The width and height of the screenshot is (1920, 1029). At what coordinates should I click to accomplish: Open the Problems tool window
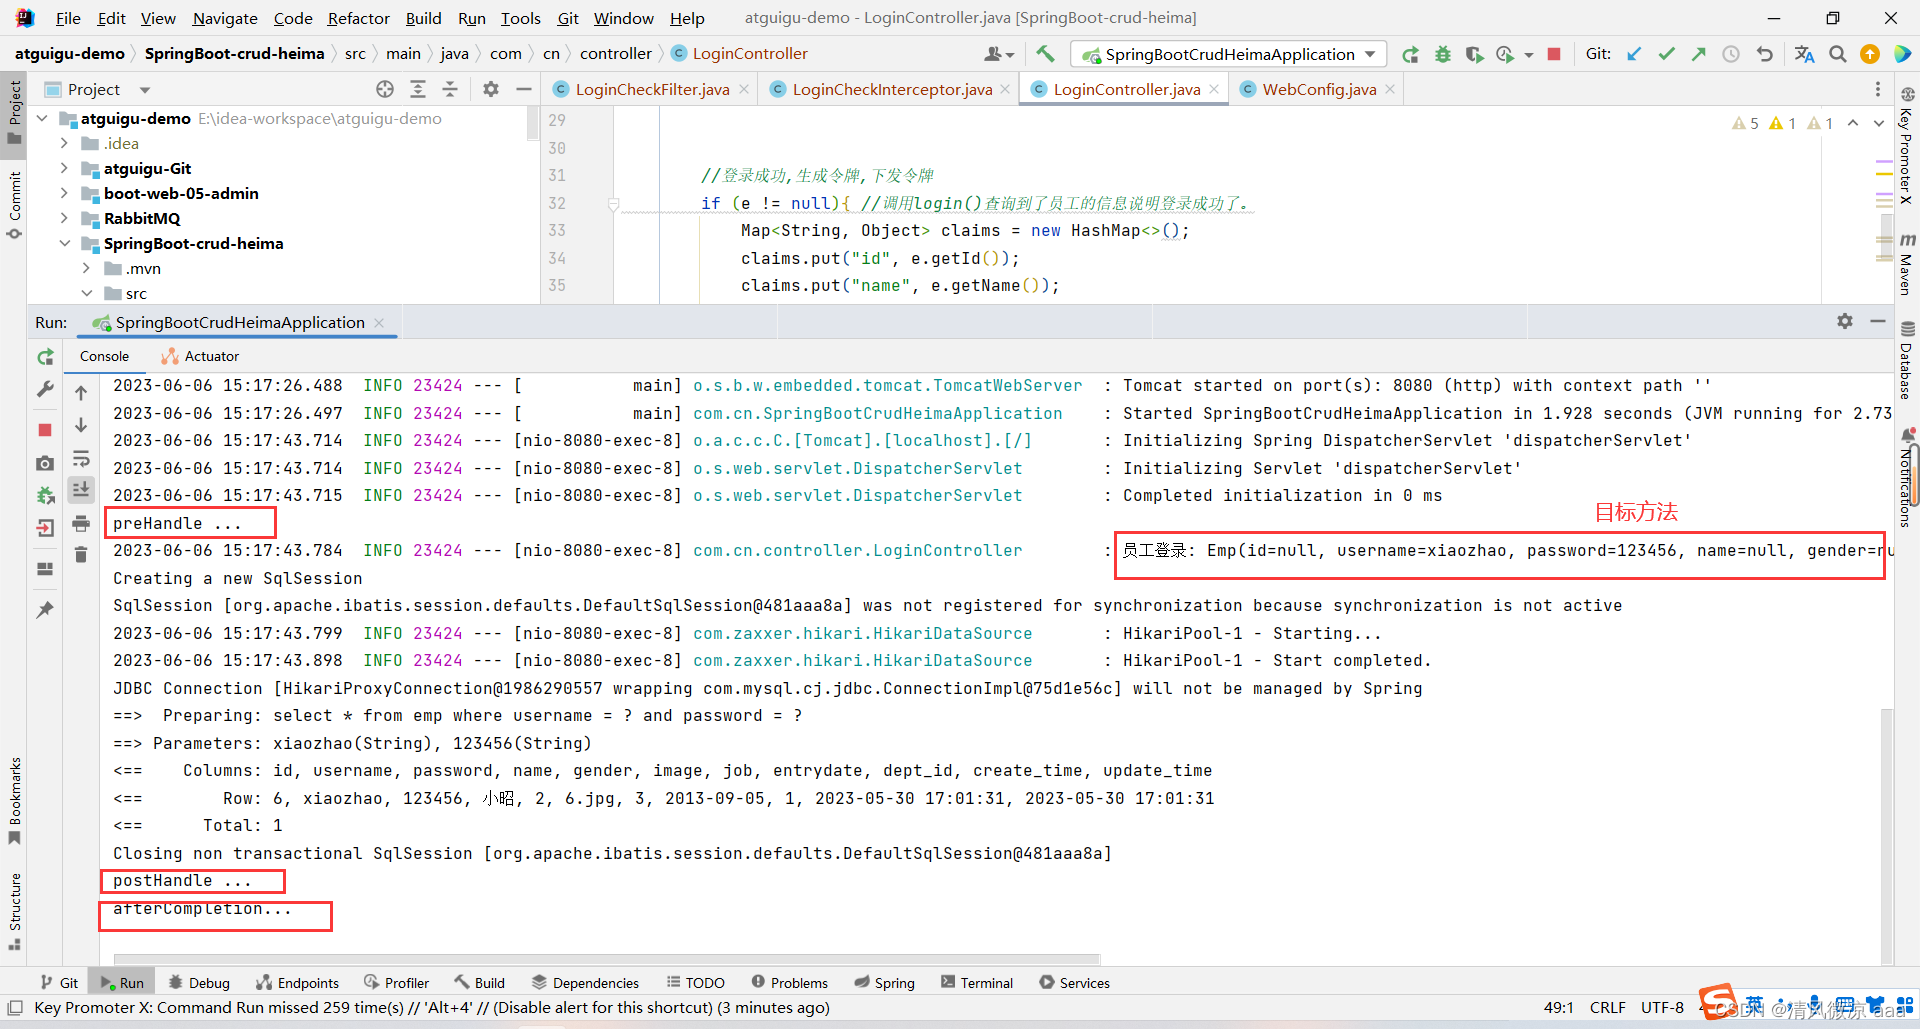click(789, 983)
